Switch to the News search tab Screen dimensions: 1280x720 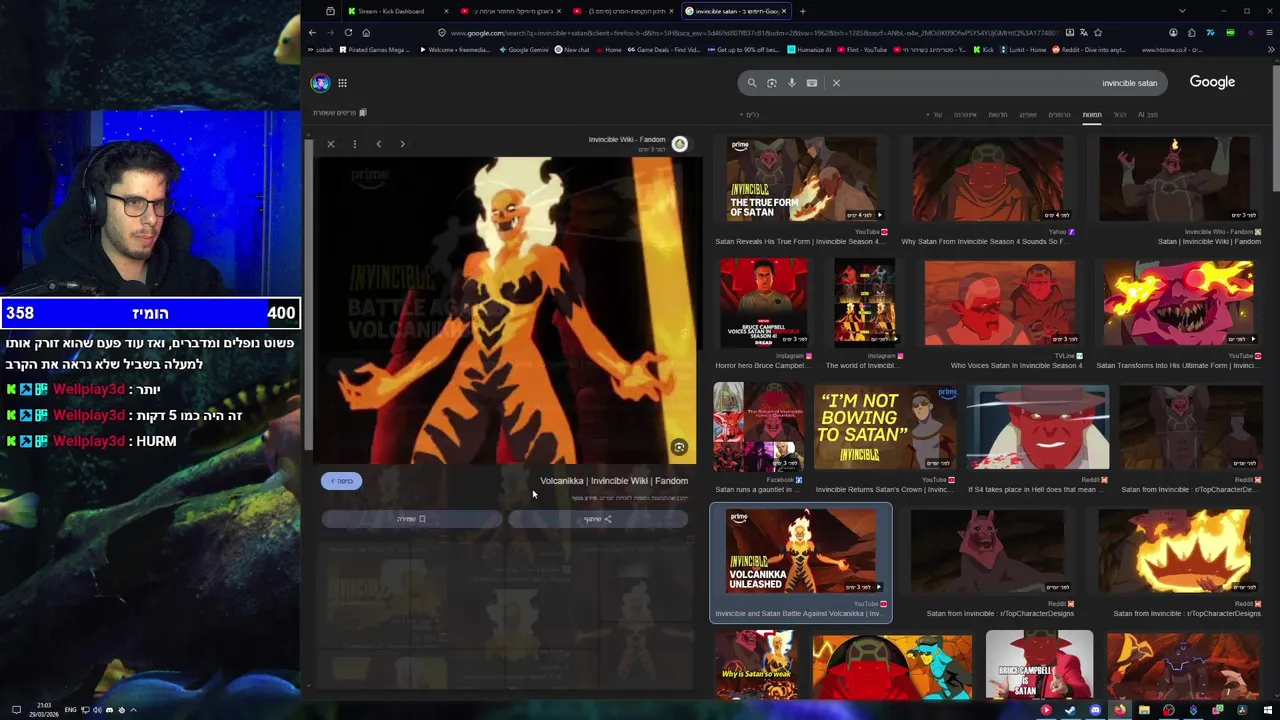pos(998,115)
